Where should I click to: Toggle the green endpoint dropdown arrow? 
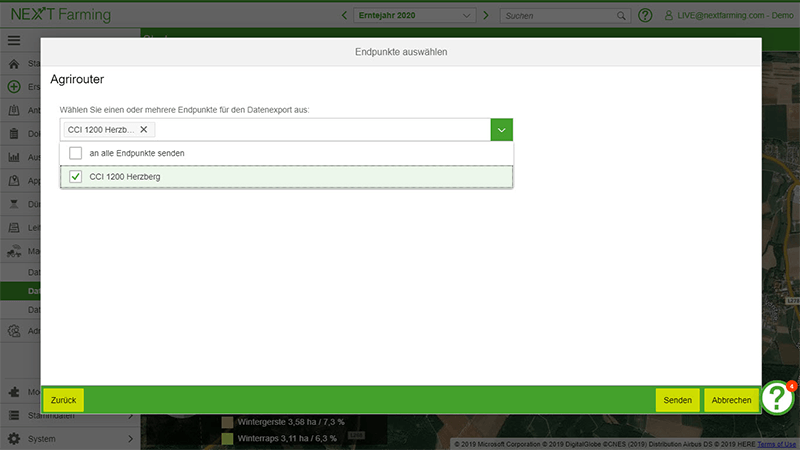click(502, 130)
